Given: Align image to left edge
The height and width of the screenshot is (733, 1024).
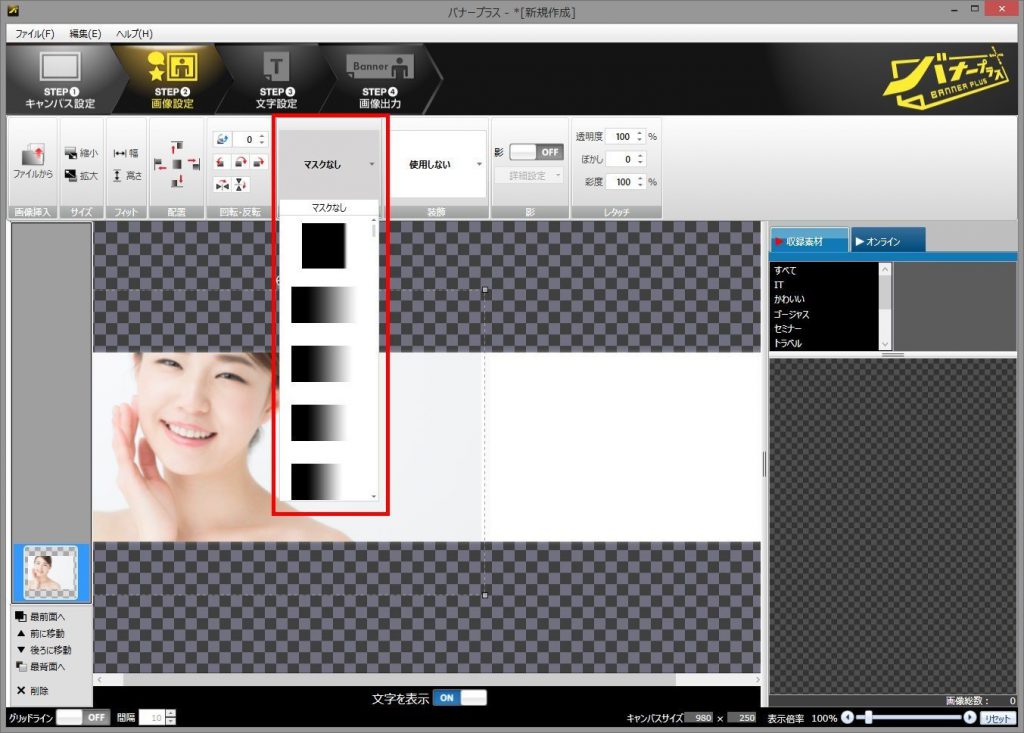Looking at the screenshot, I should pyautogui.click(x=160, y=164).
